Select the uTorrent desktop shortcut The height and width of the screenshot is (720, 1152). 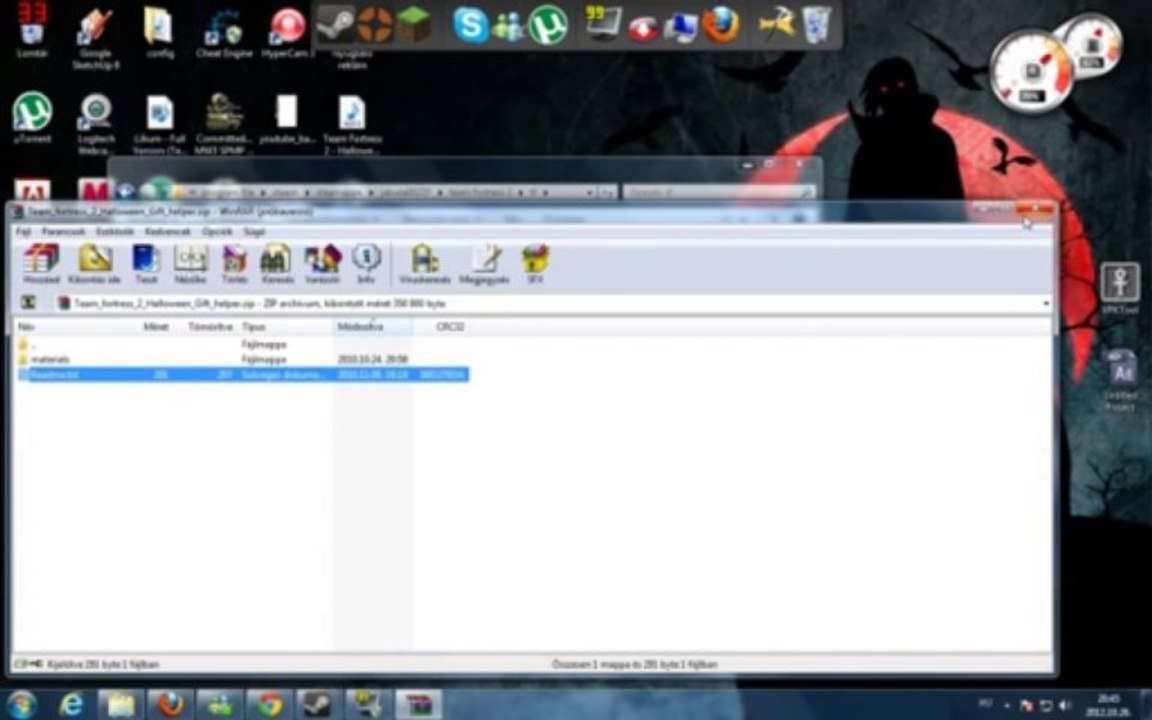pos(32,118)
